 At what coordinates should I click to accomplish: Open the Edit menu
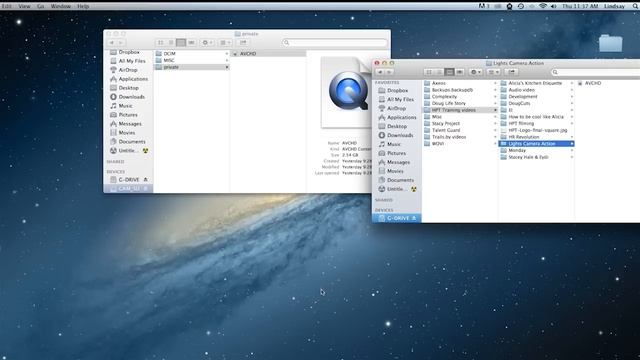(x=7, y=6)
